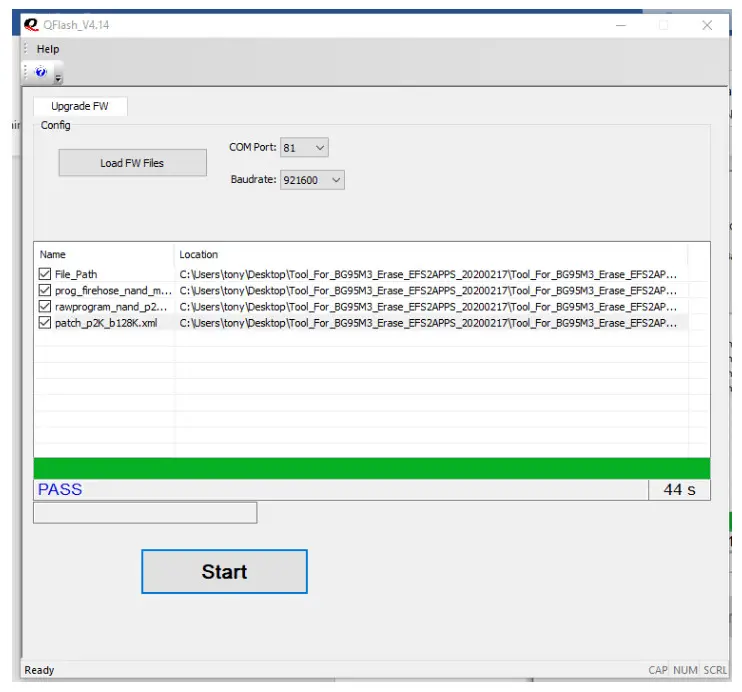Close the QFlash window

pyautogui.click(x=707, y=25)
